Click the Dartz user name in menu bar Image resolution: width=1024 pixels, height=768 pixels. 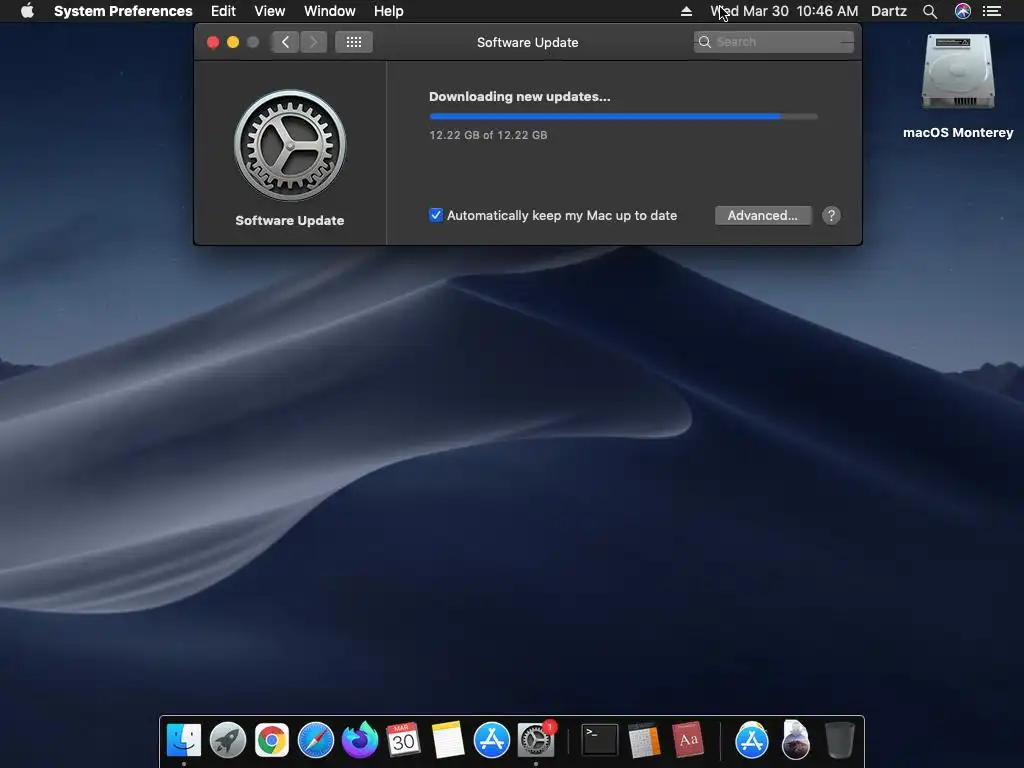889,11
